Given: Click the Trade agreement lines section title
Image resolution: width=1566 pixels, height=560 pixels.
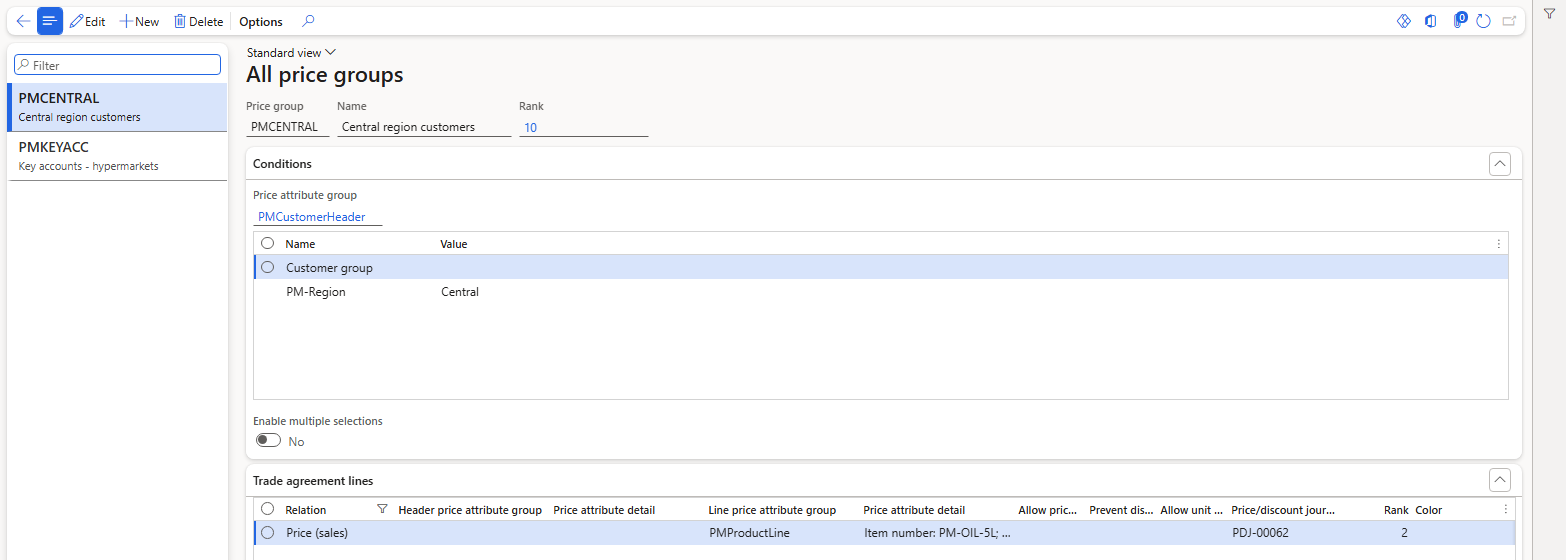Looking at the screenshot, I should tap(313, 481).
